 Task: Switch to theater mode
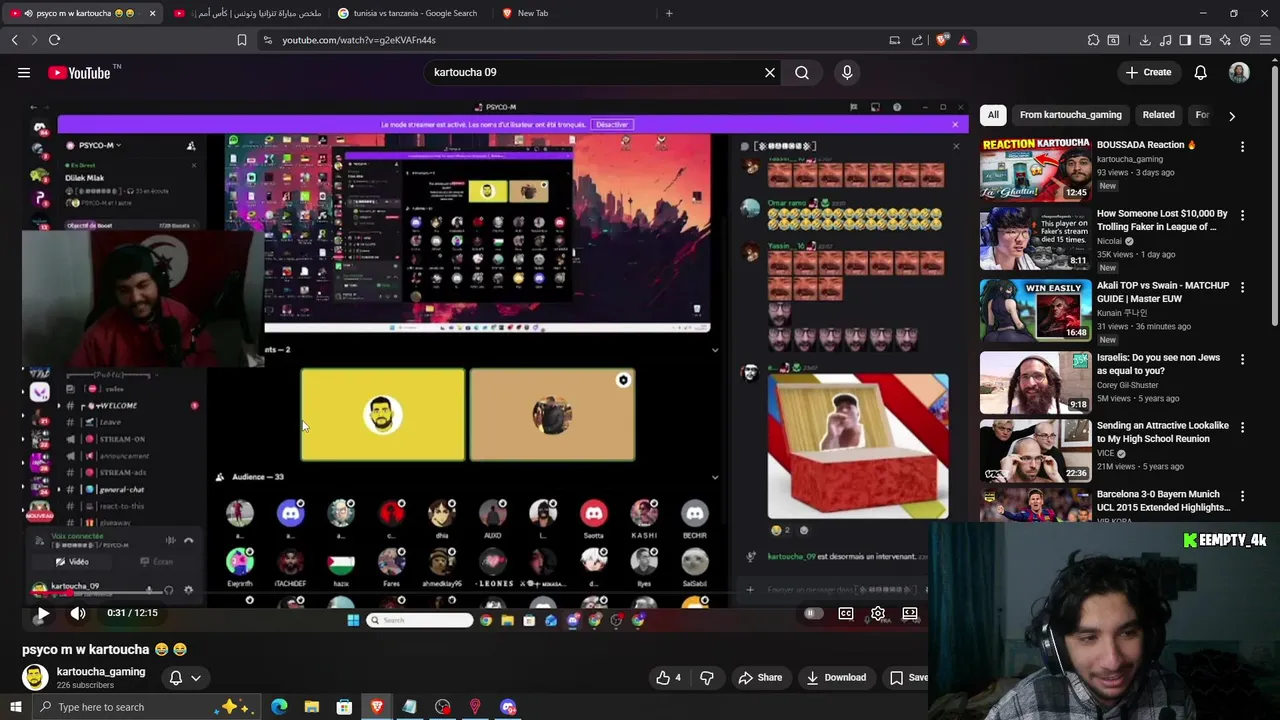click(x=910, y=613)
